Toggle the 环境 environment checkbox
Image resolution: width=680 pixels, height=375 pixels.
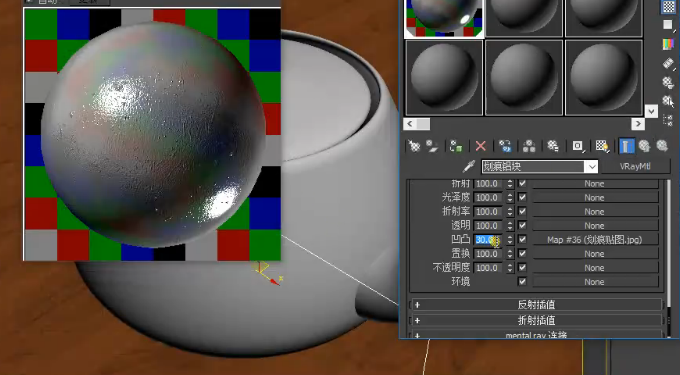522,282
